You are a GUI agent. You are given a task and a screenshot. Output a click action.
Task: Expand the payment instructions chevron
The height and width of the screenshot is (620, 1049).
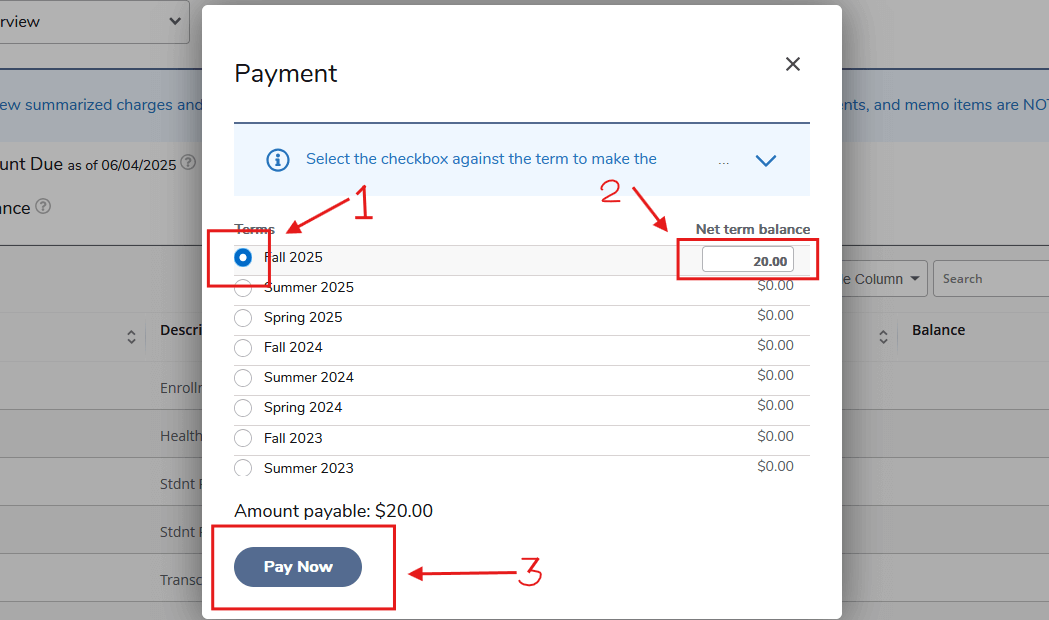pos(766,160)
